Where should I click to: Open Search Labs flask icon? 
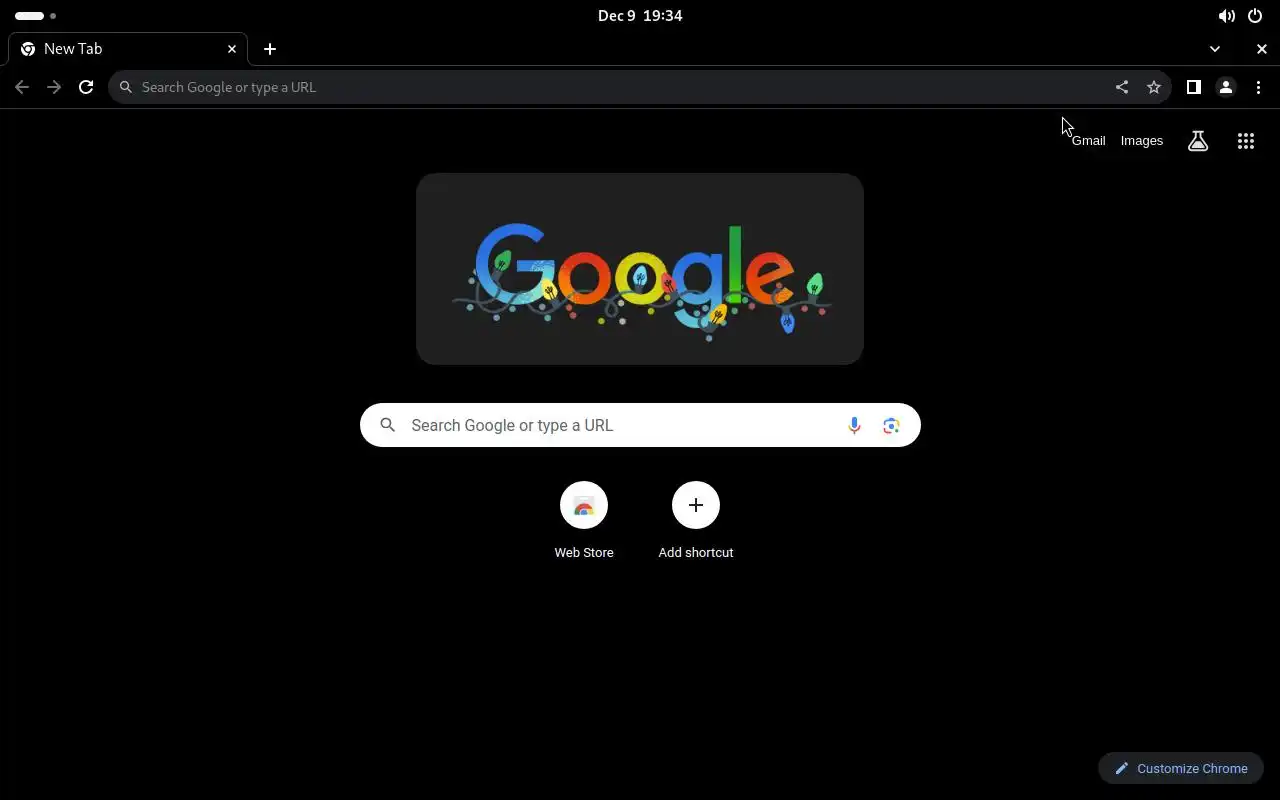coord(1198,141)
